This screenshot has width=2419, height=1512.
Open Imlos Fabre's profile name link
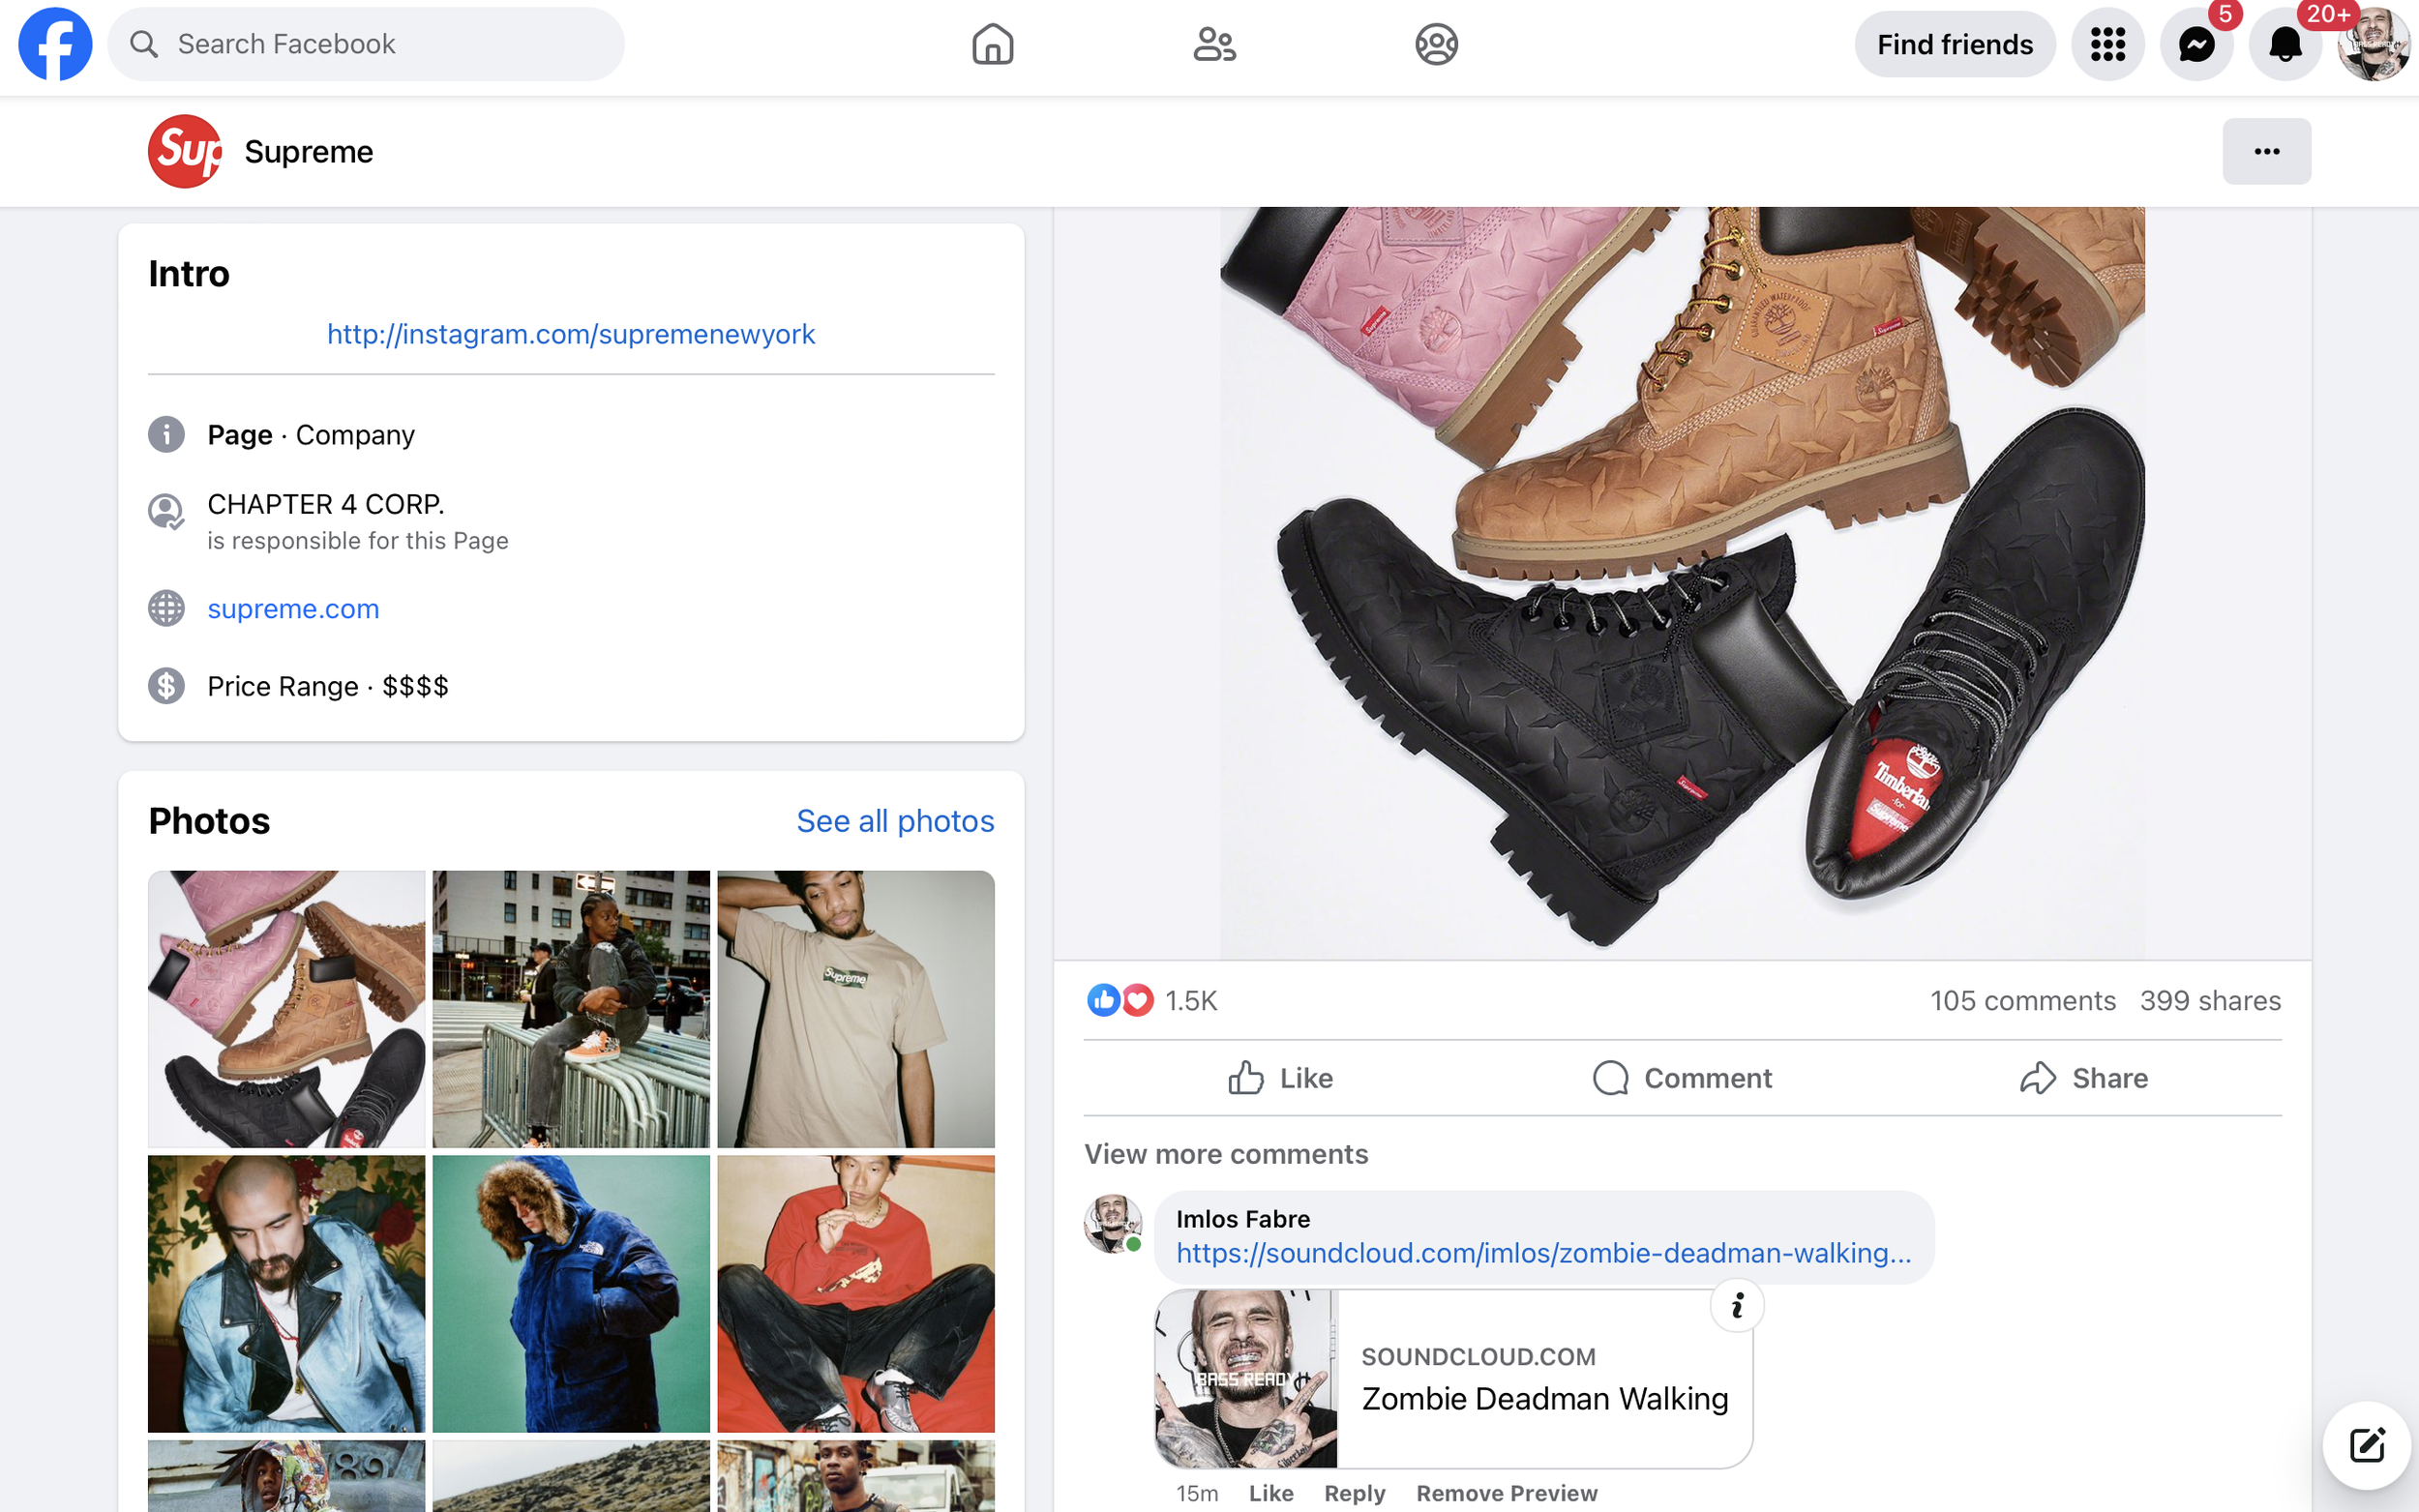pyautogui.click(x=1242, y=1219)
